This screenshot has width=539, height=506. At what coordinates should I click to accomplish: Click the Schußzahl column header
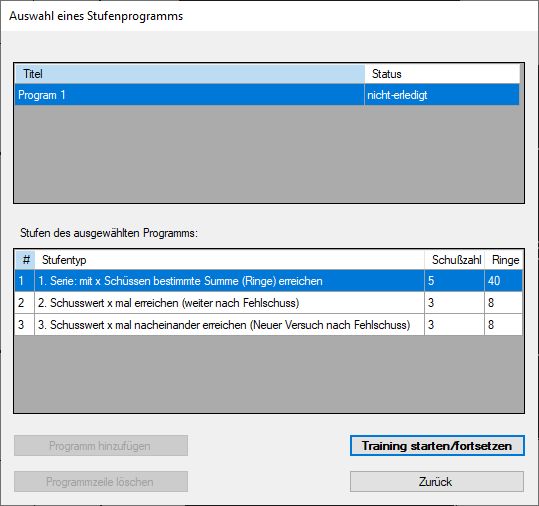coord(454,260)
